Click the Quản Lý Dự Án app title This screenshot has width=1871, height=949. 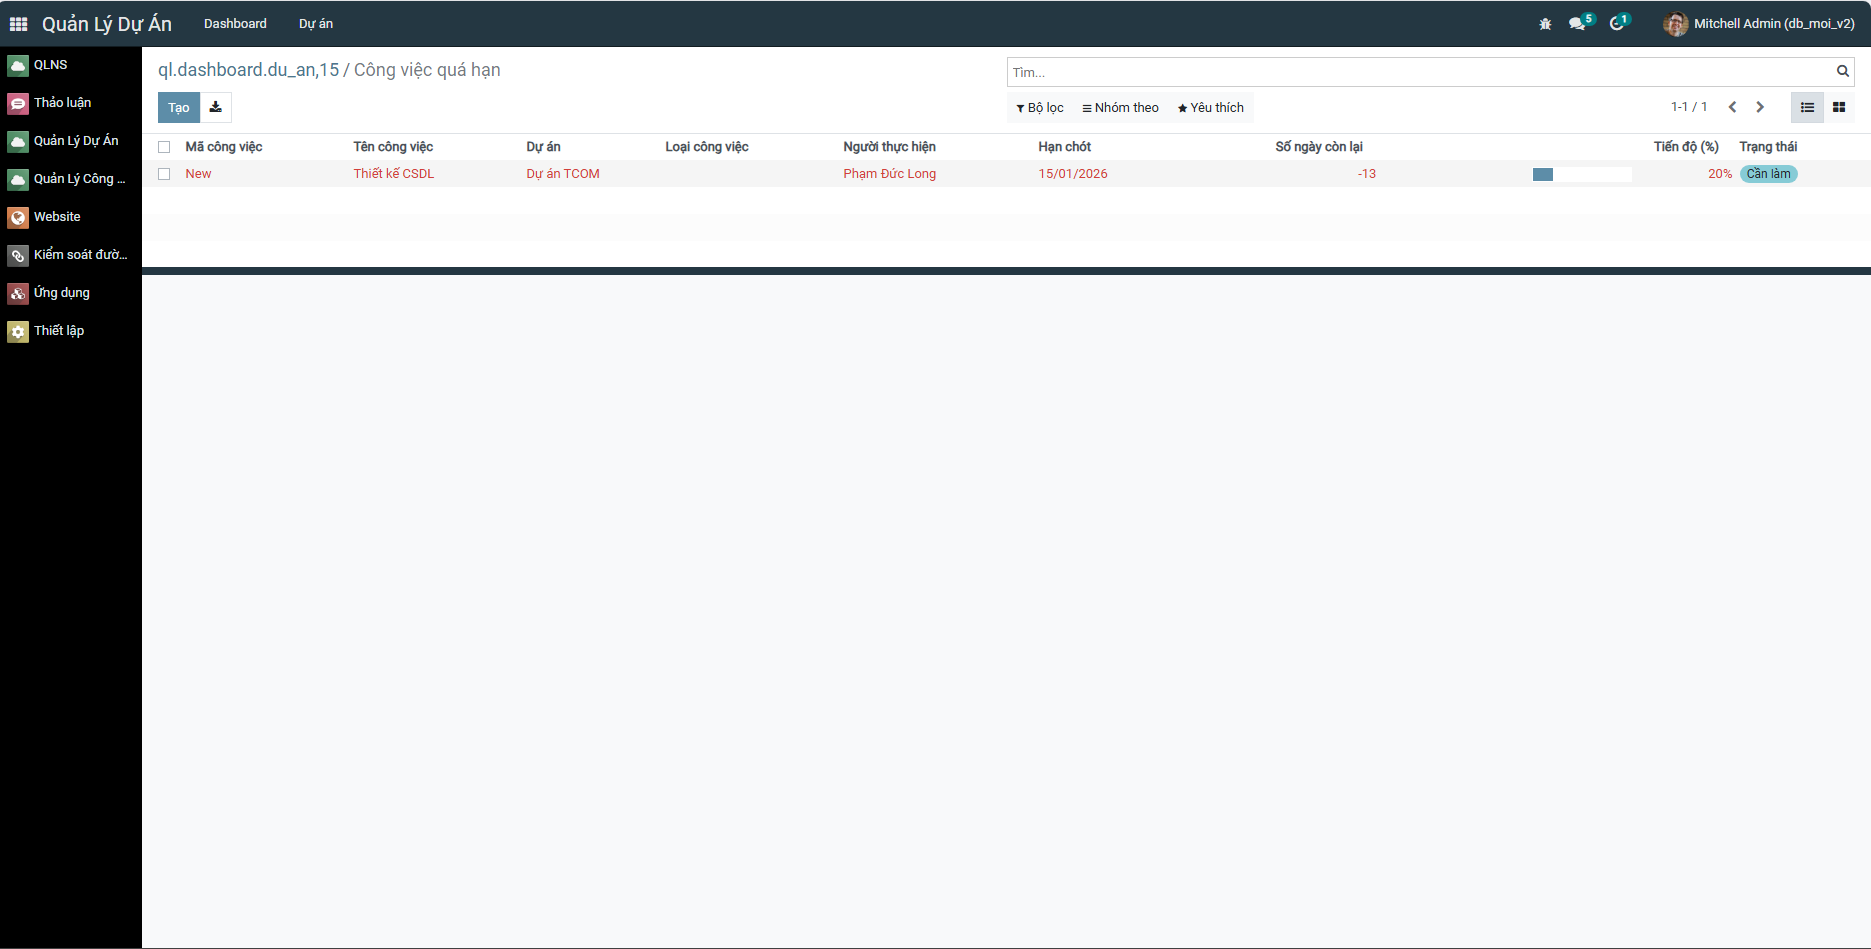click(x=107, y=24)
